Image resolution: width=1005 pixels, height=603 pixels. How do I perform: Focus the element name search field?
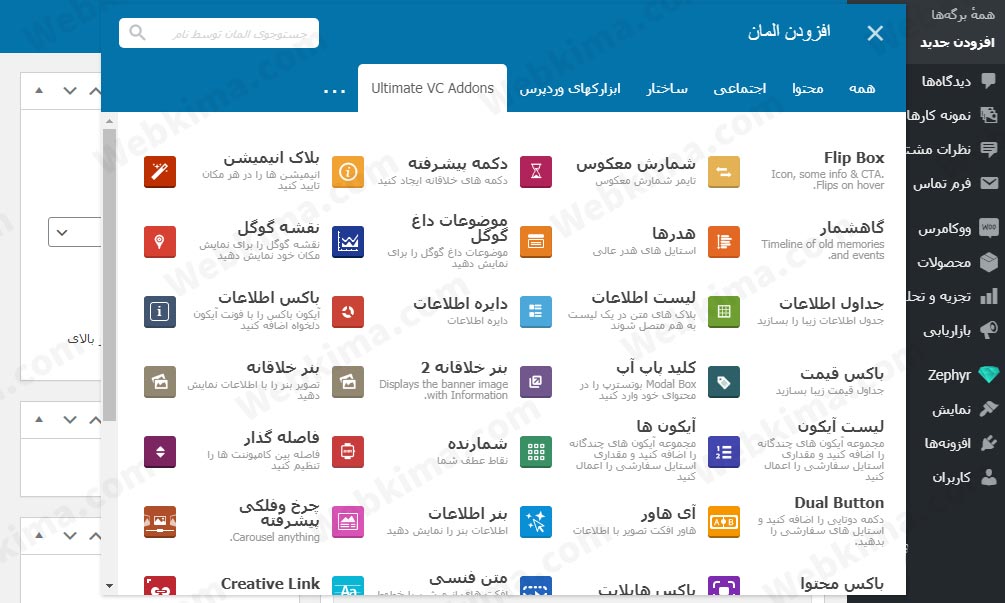coord(219,33)
